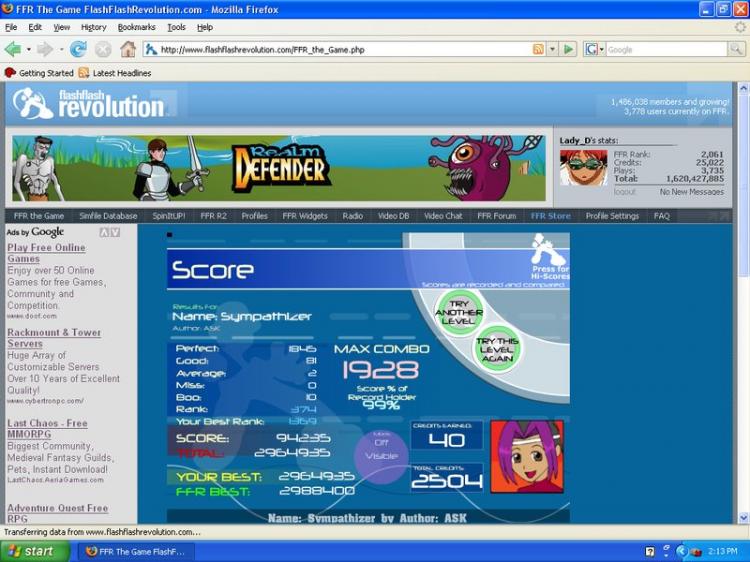Click the FlashFlash Revolution logo
750x562 pixels.
(88, 103)
